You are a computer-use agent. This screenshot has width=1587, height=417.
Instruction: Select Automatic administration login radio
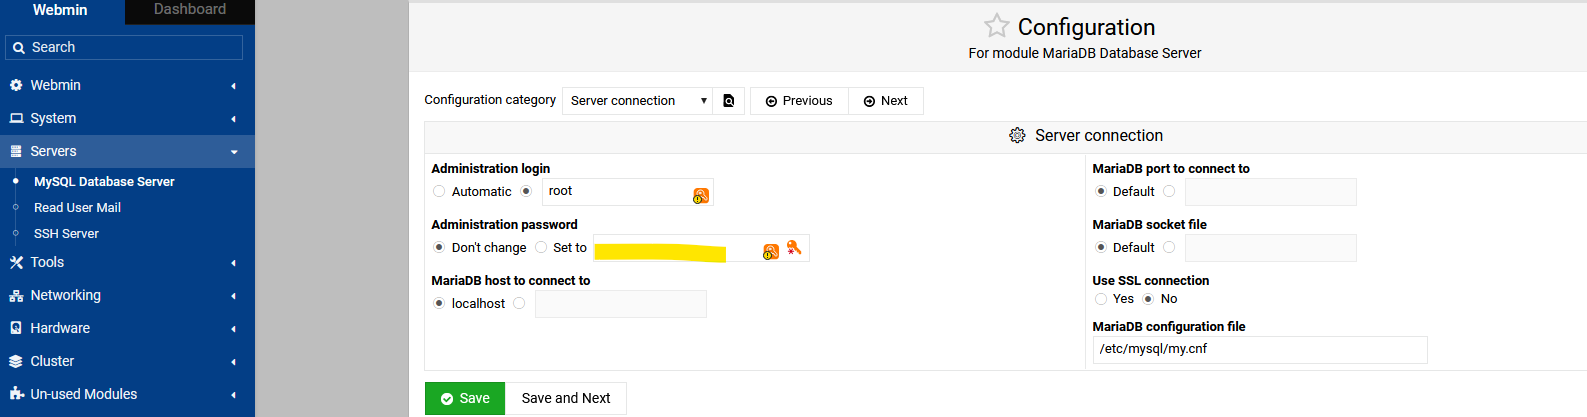pos(439,191)
